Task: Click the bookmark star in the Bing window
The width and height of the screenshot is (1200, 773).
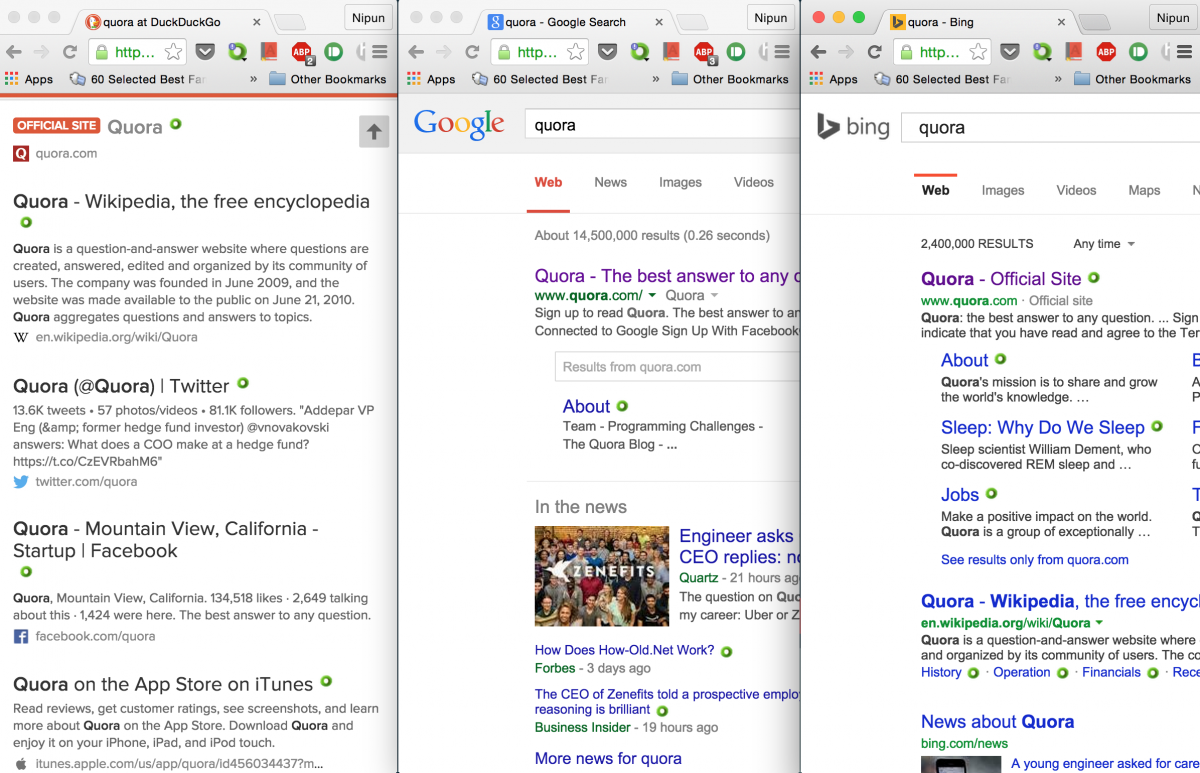Action: (978, 52)
